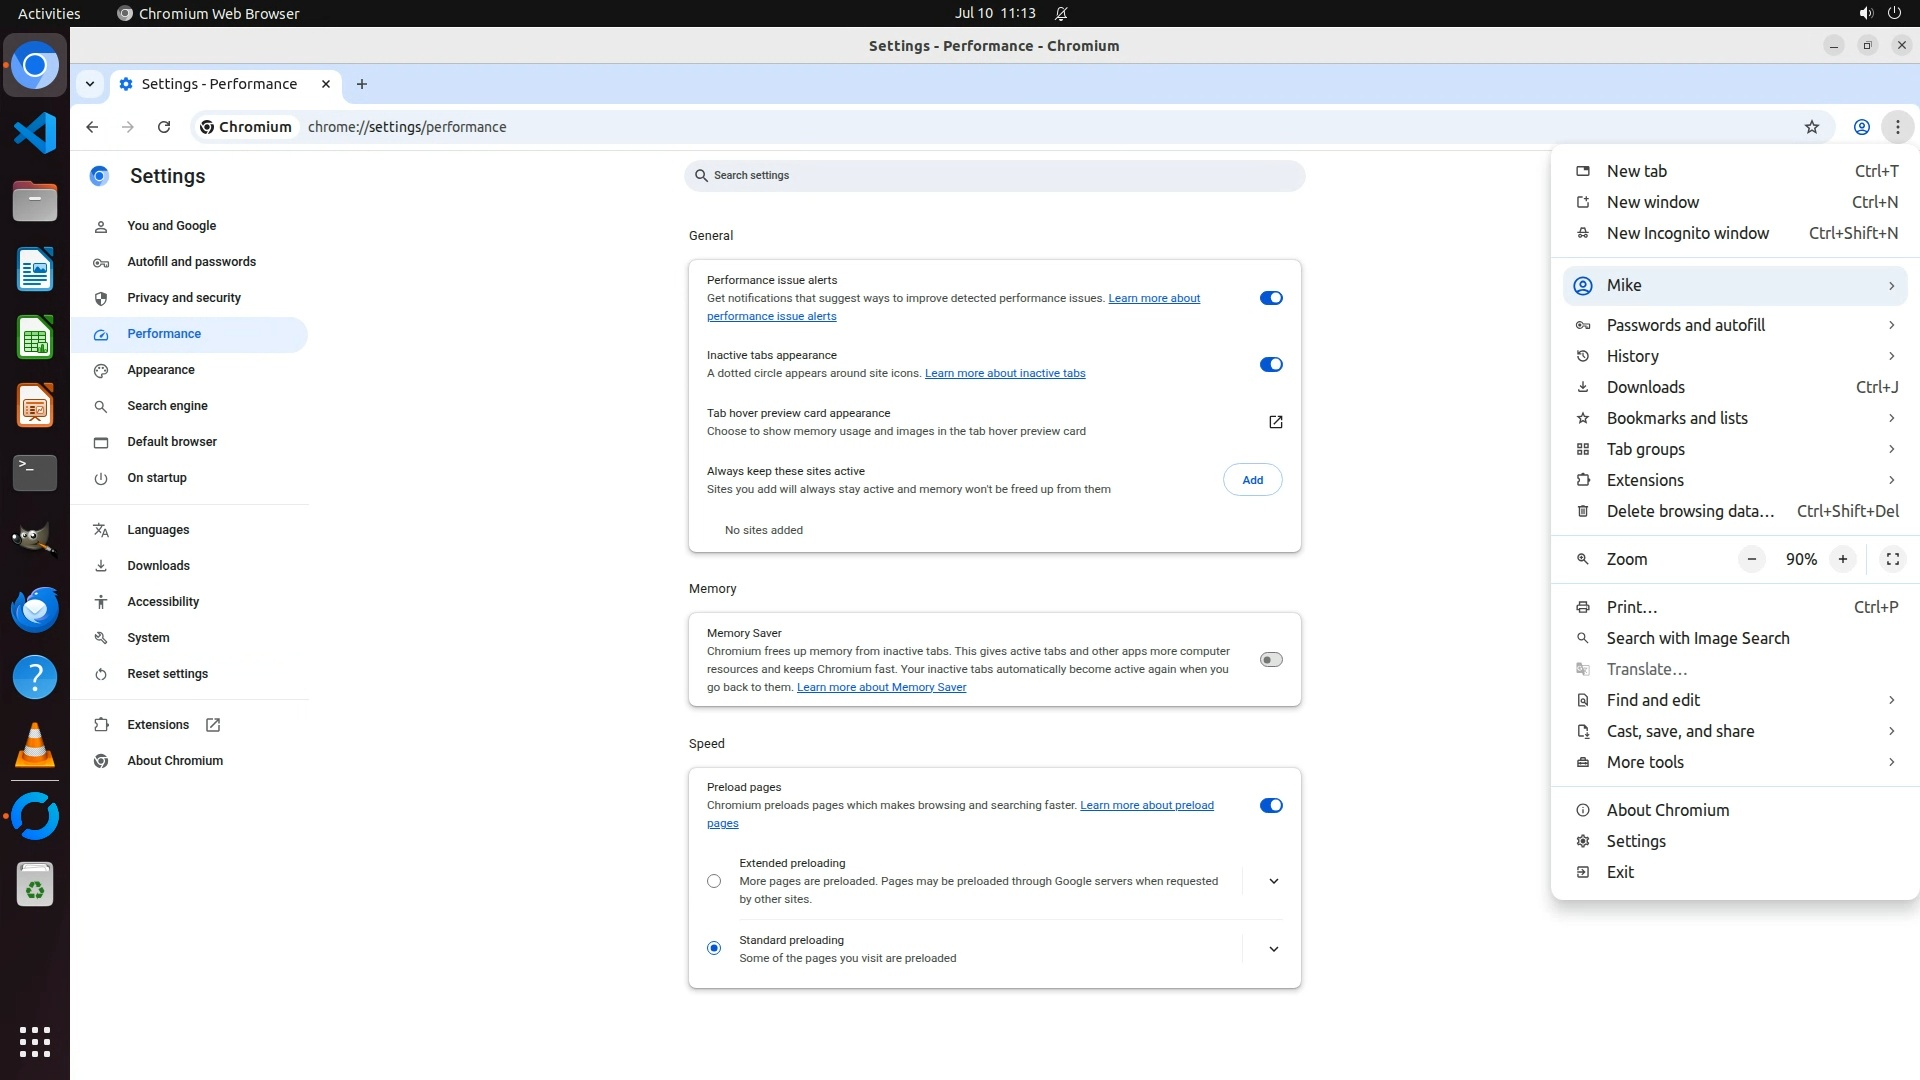Expand the Extended preloading details chevron

(1273, 881)
